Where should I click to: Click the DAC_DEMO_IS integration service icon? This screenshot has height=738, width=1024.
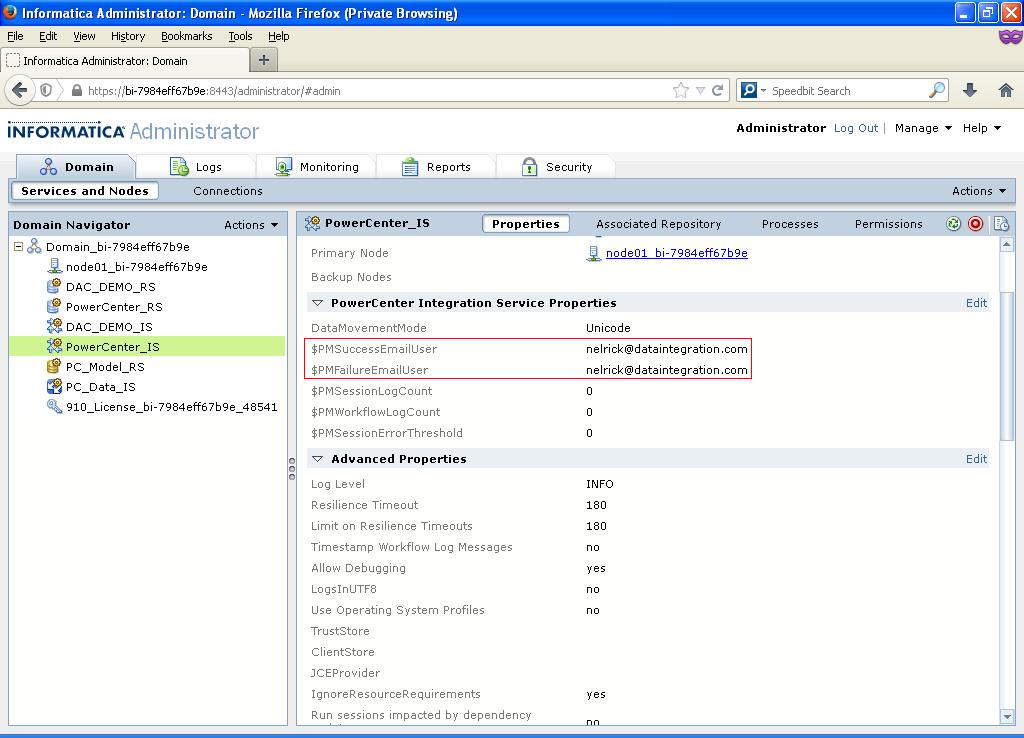54,326
